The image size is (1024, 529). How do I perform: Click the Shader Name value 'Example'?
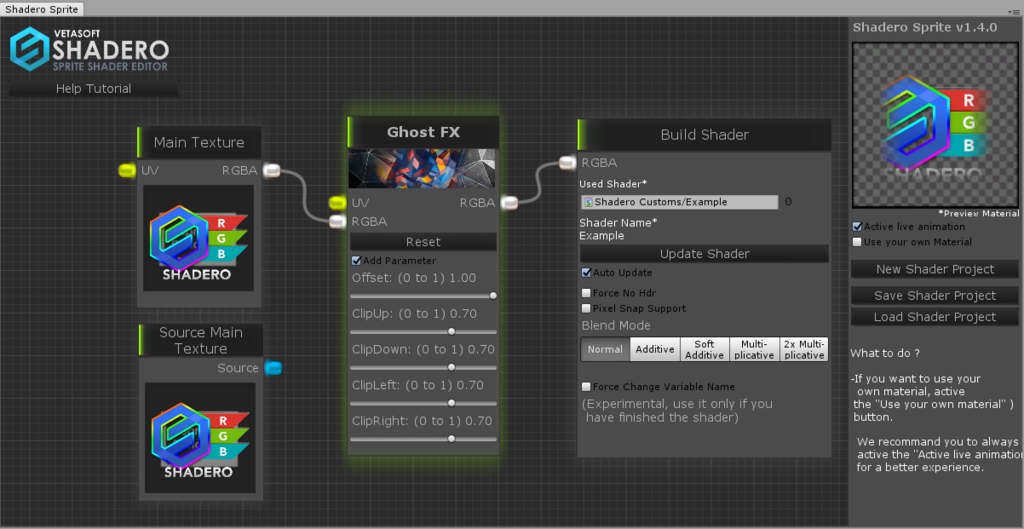pos(601,236)
